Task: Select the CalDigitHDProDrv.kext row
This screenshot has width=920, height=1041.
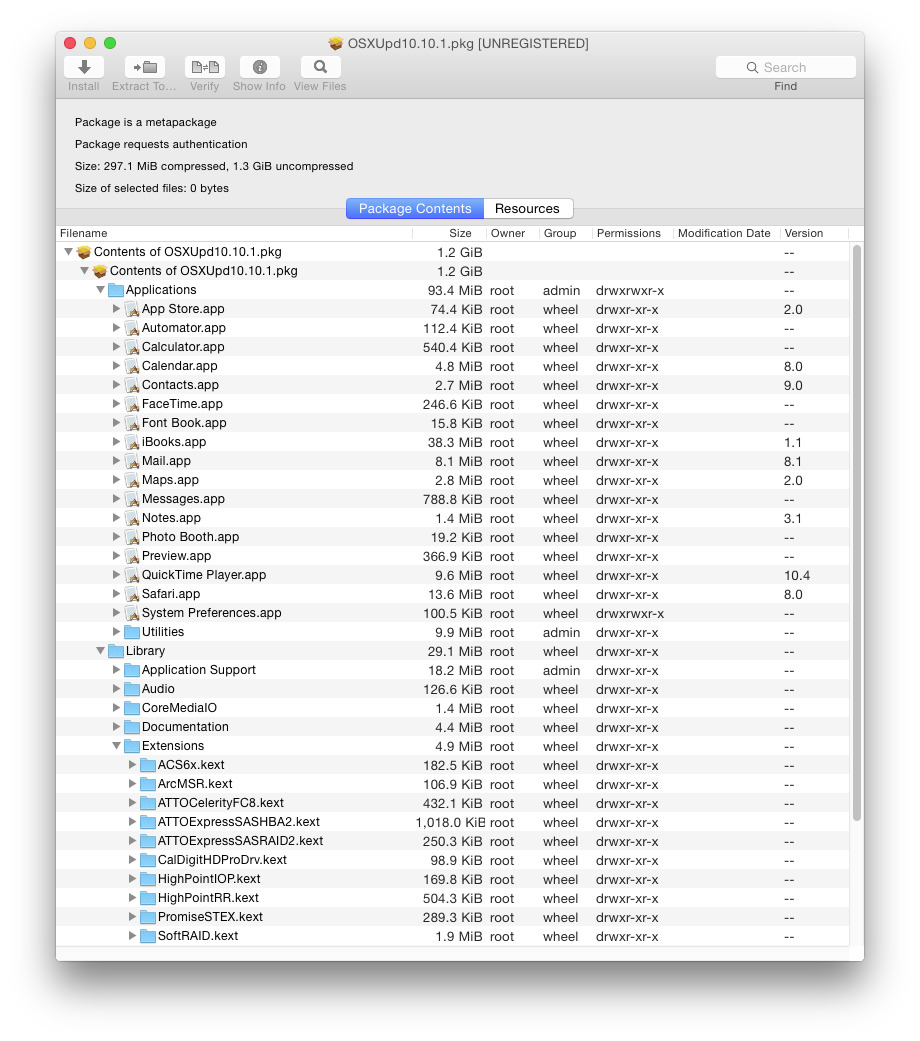Action: click(453, 860)
